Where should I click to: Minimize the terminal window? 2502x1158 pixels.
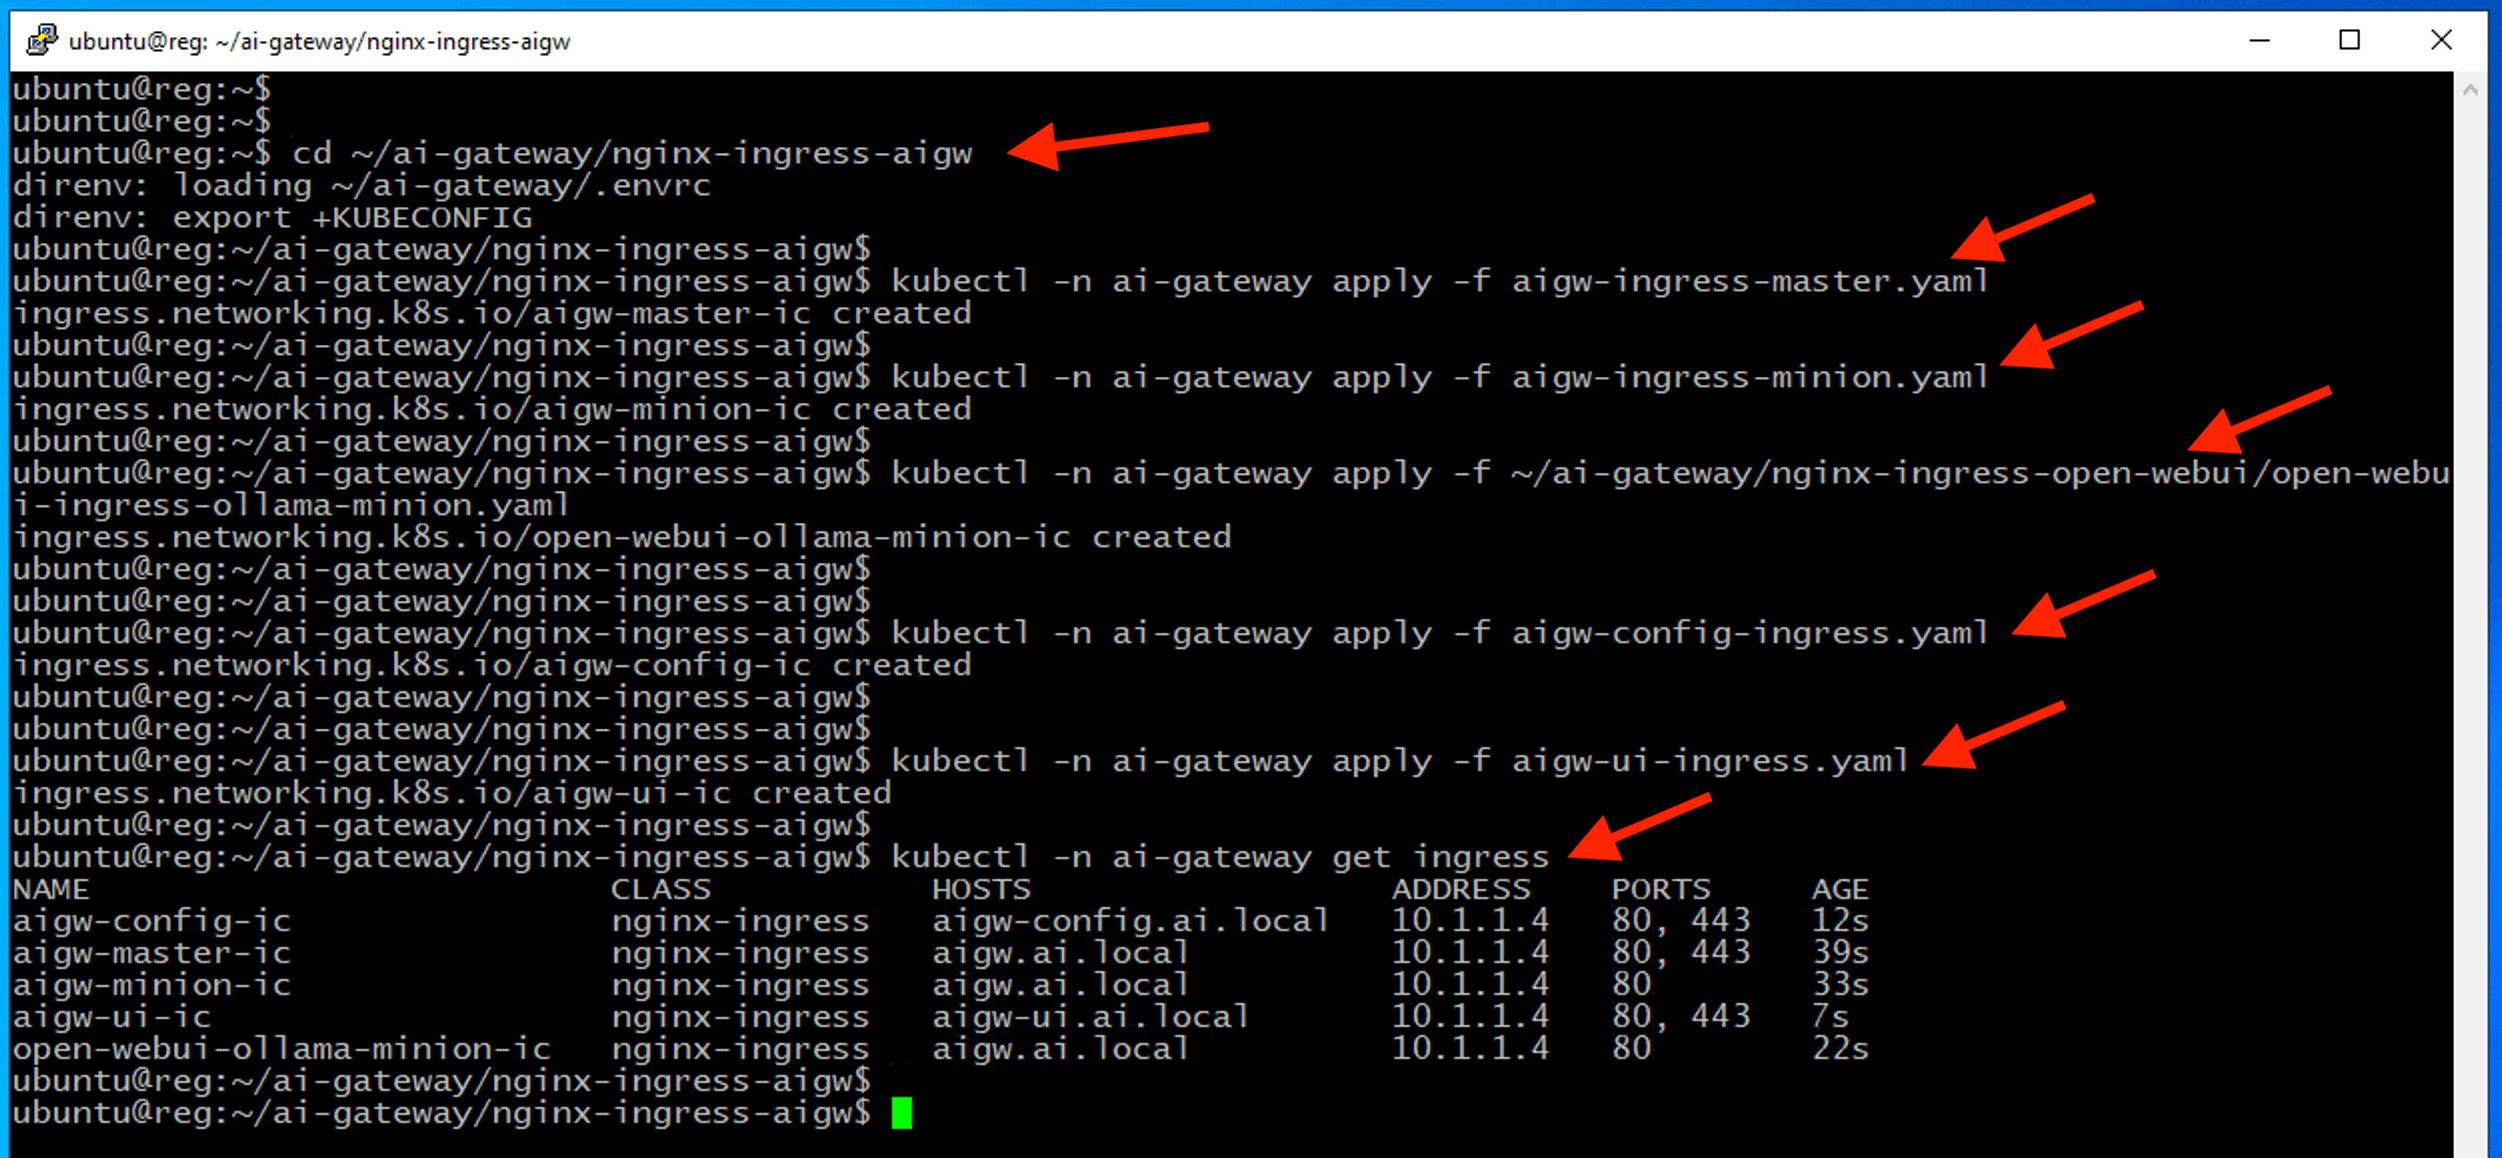click(x=2259, y=40)
